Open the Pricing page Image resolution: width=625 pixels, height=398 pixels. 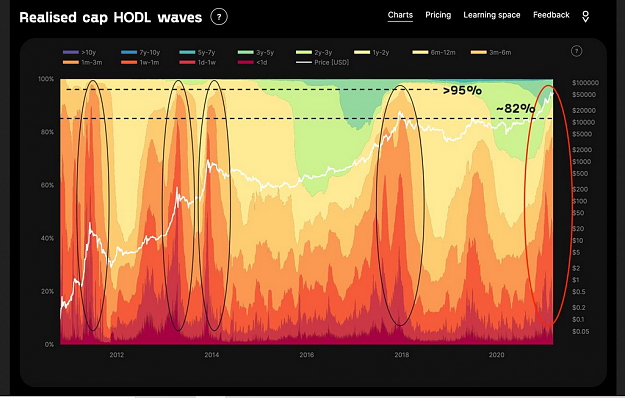(438, 15)
